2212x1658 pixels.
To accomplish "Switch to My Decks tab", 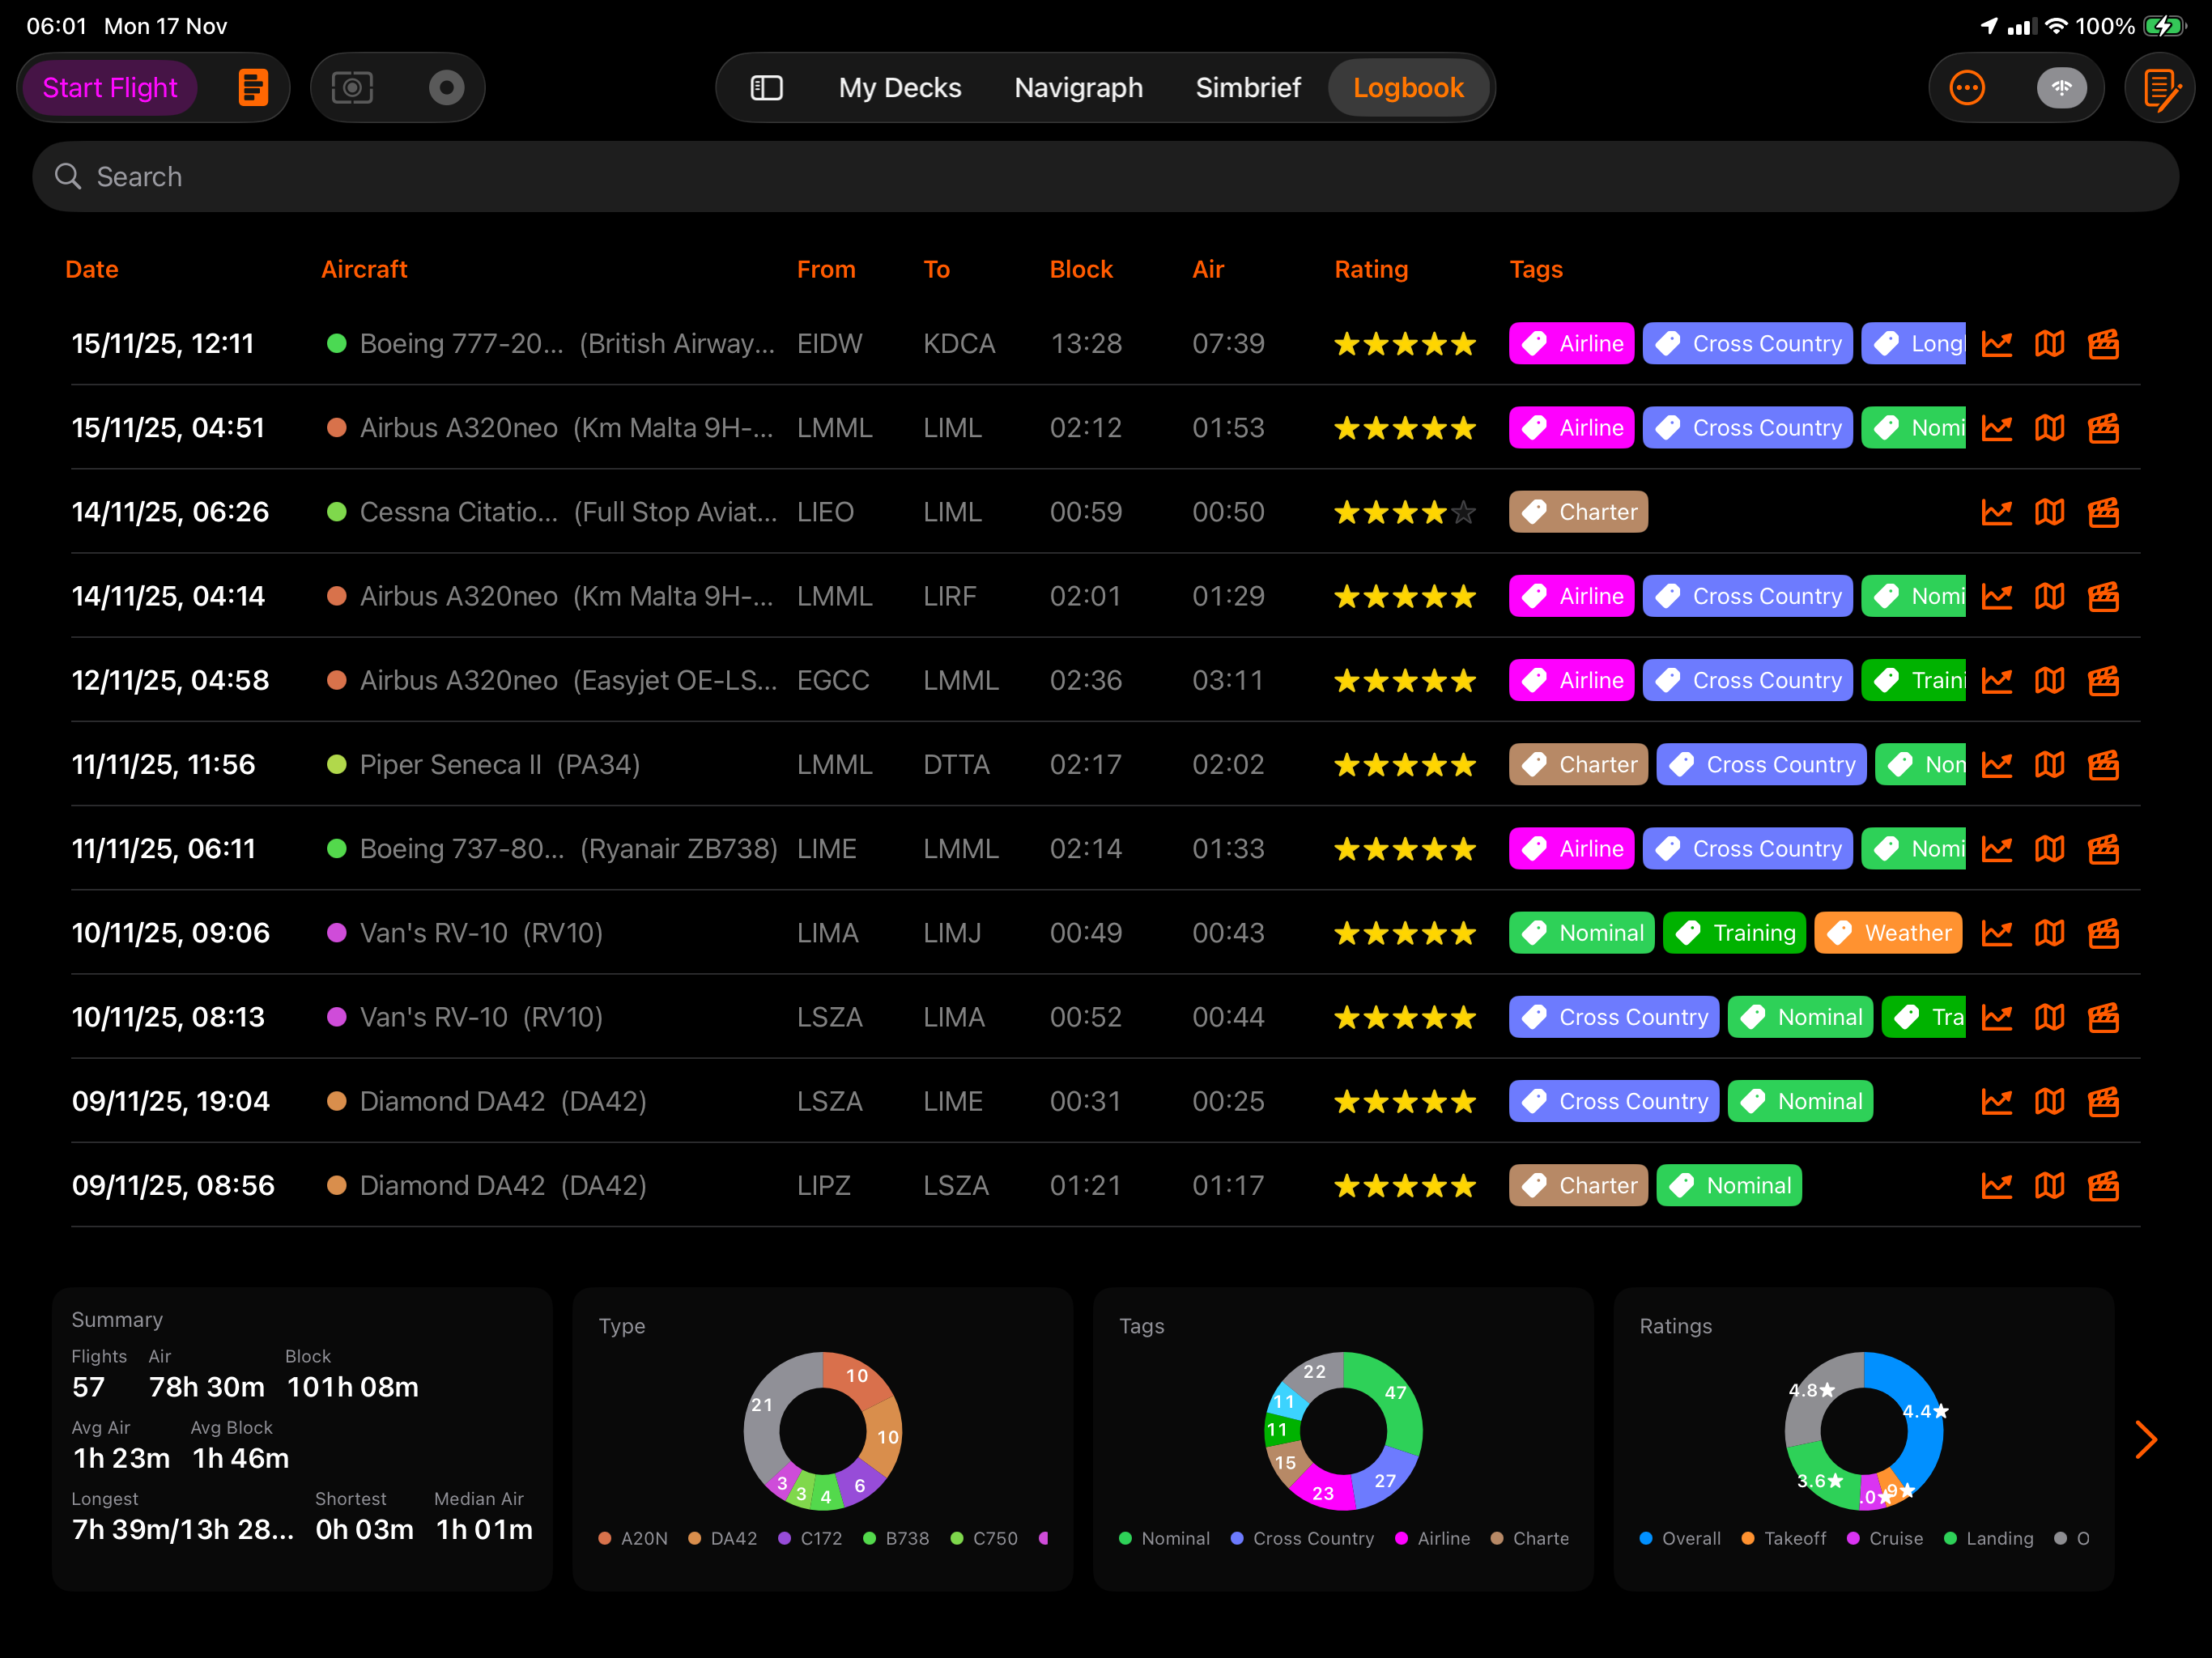I will [x=899, y=88].
